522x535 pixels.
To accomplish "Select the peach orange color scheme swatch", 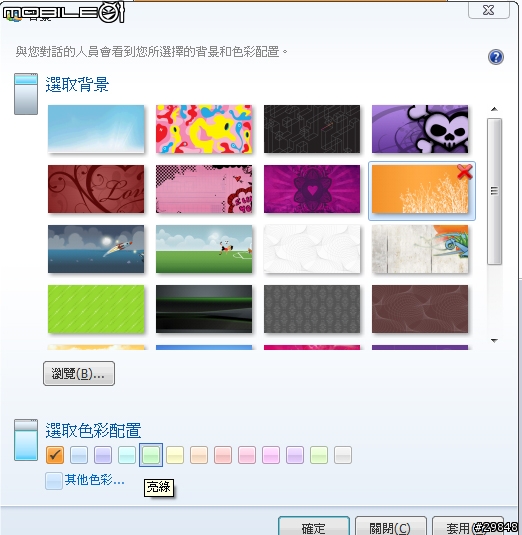I will click(199, 455).
